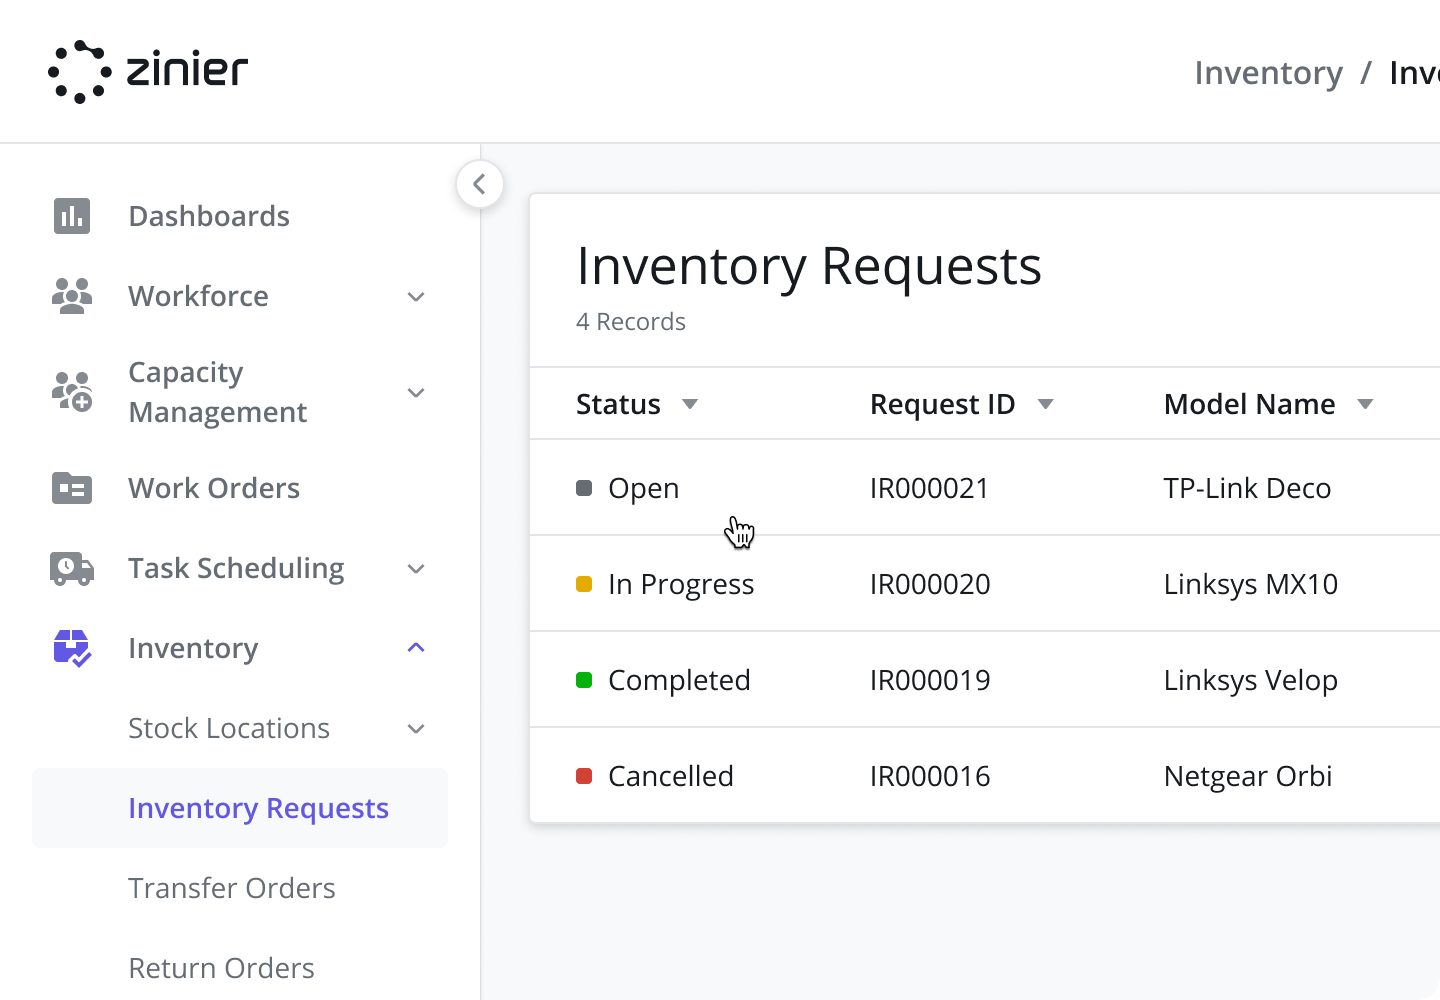Expand the Stock Locations chevron

416,729
